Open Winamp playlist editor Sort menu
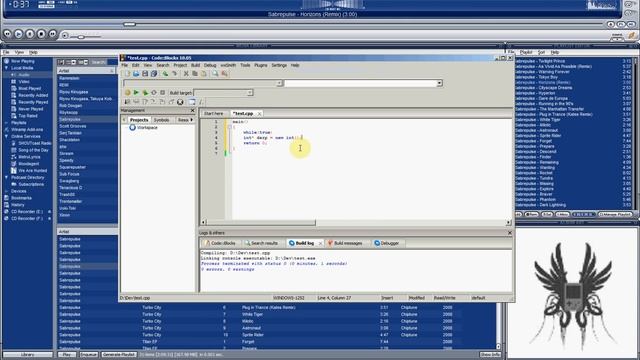This screenshot has width=640, height=360. click(x=541, y=52)
